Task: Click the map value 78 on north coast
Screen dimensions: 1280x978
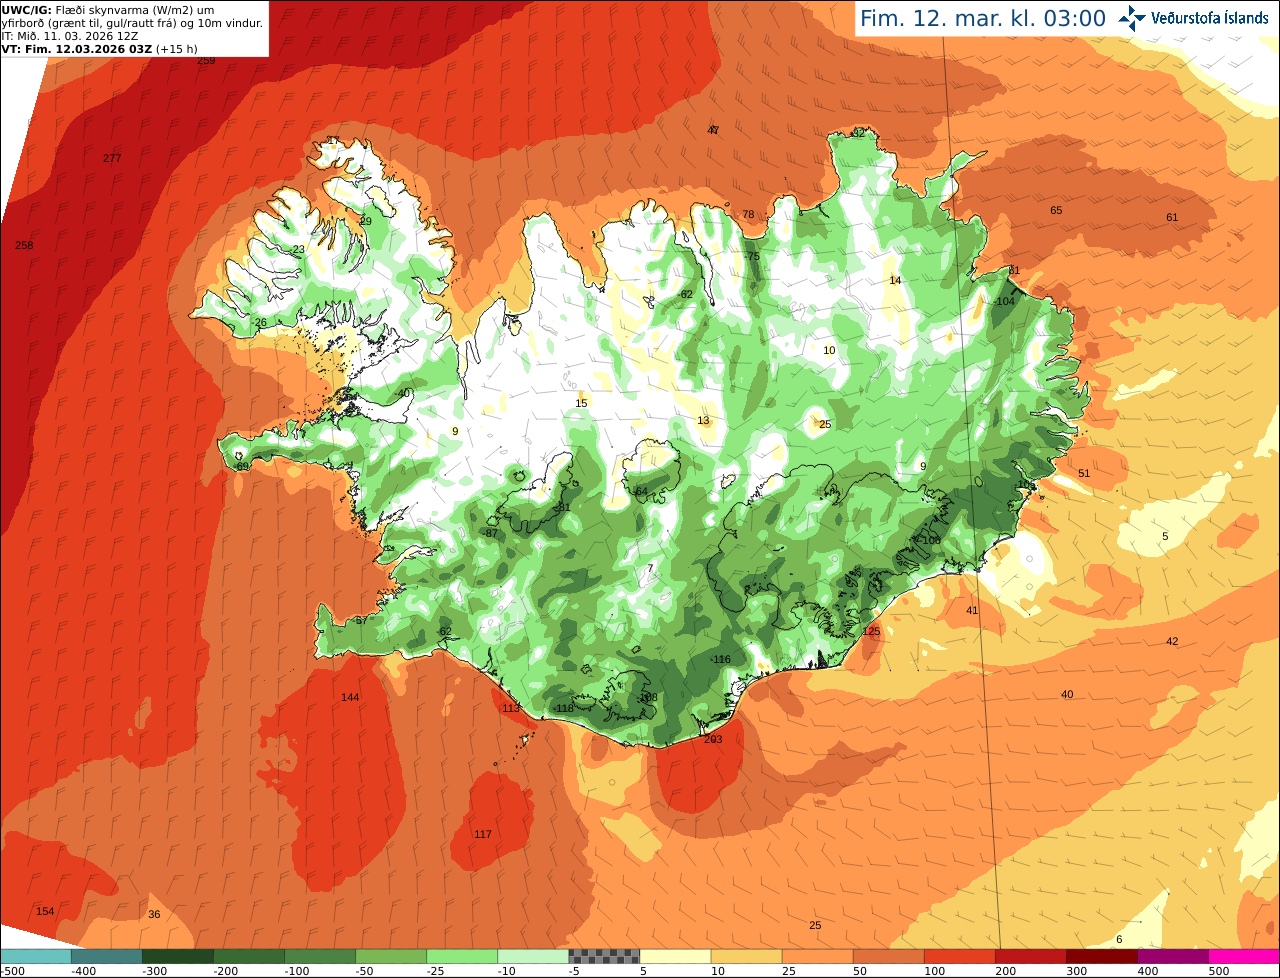Action: coord(748,215)
